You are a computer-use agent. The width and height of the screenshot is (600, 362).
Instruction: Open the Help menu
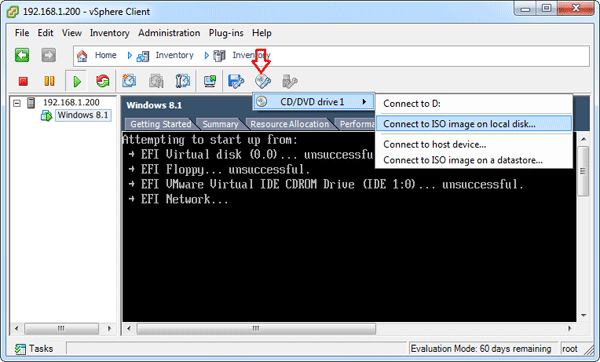262,33
